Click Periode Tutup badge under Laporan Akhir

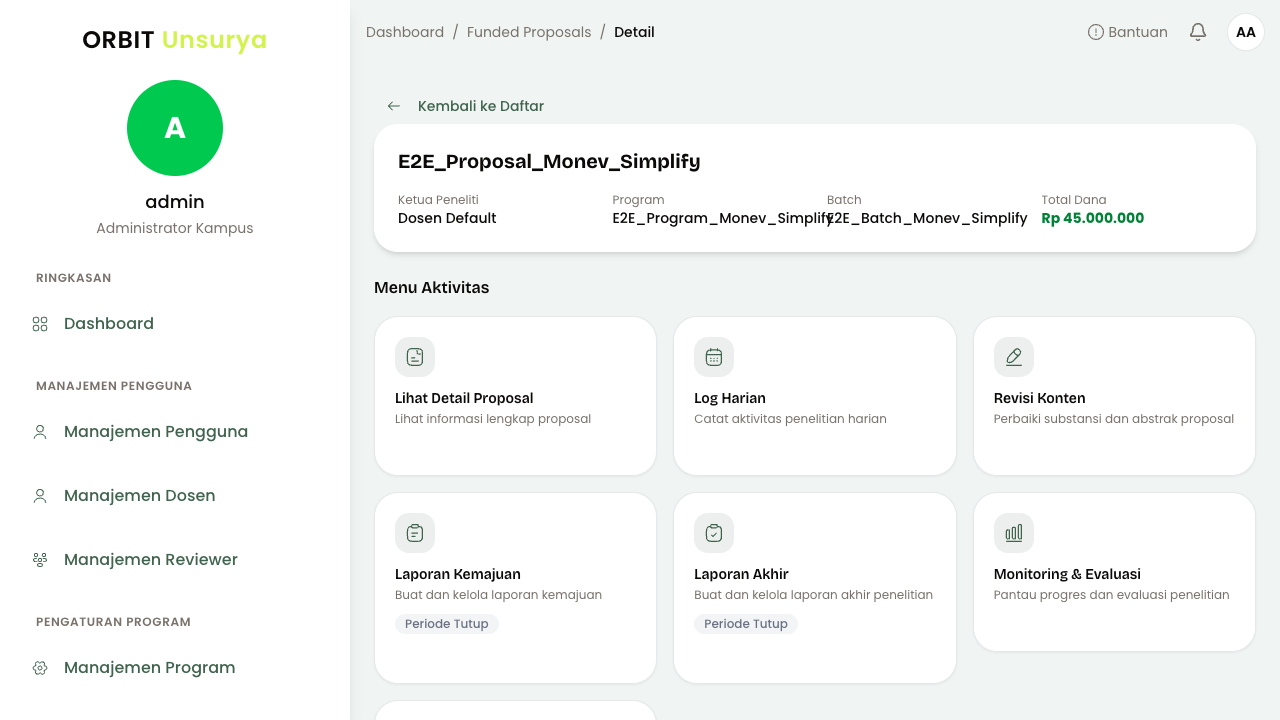(x=746, y=624)
